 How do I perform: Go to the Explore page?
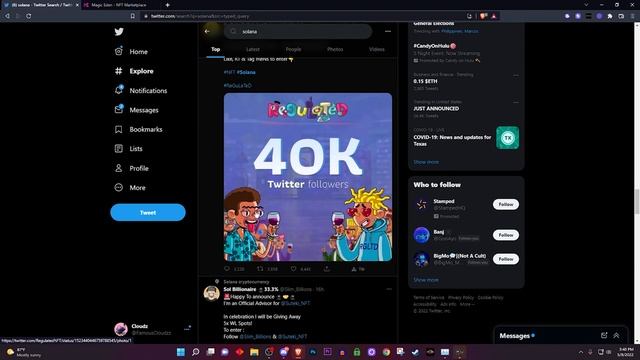click(134, 71)
